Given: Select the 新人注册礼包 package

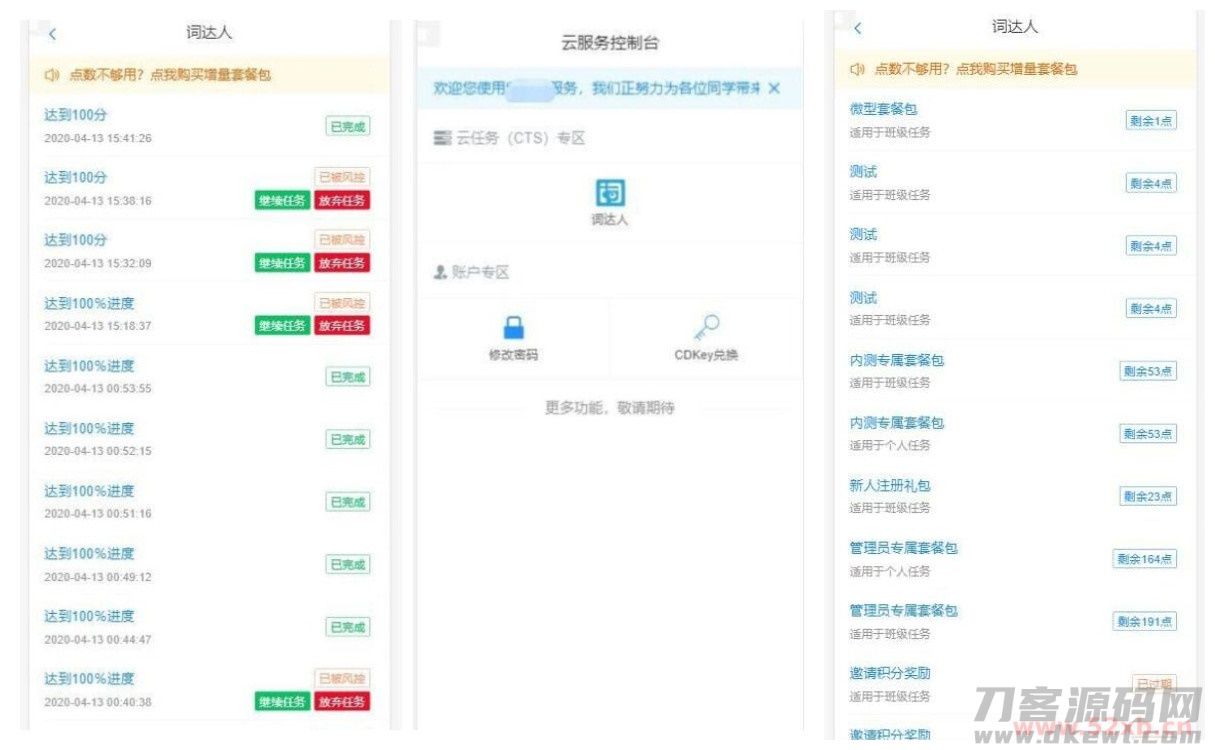Looking at the screenshot, I should pos(890,486).
